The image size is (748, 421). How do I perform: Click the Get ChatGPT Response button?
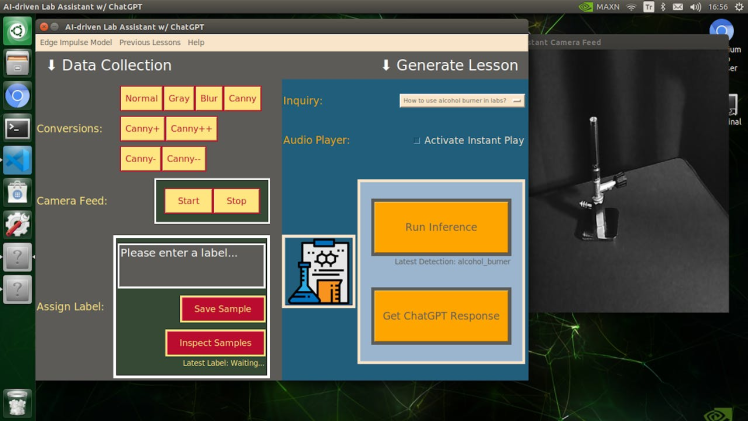pos(441,316)
